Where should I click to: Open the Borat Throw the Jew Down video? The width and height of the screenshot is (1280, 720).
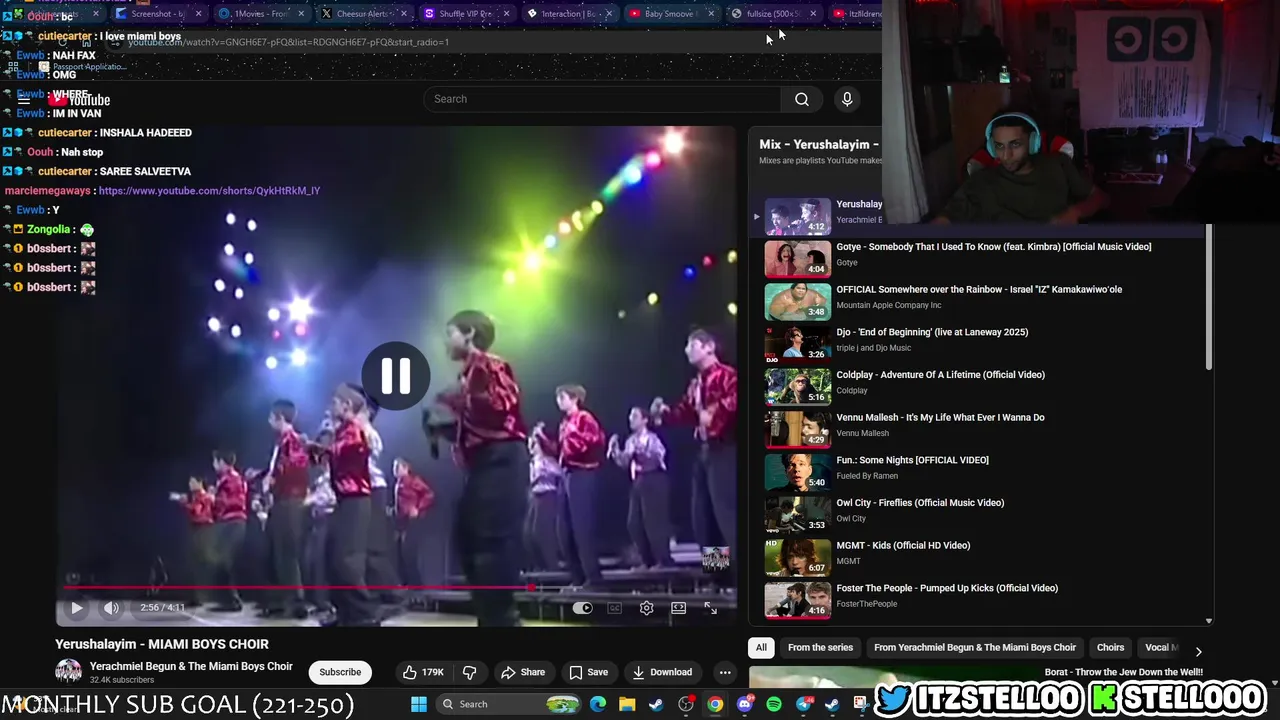point(1123,672)
